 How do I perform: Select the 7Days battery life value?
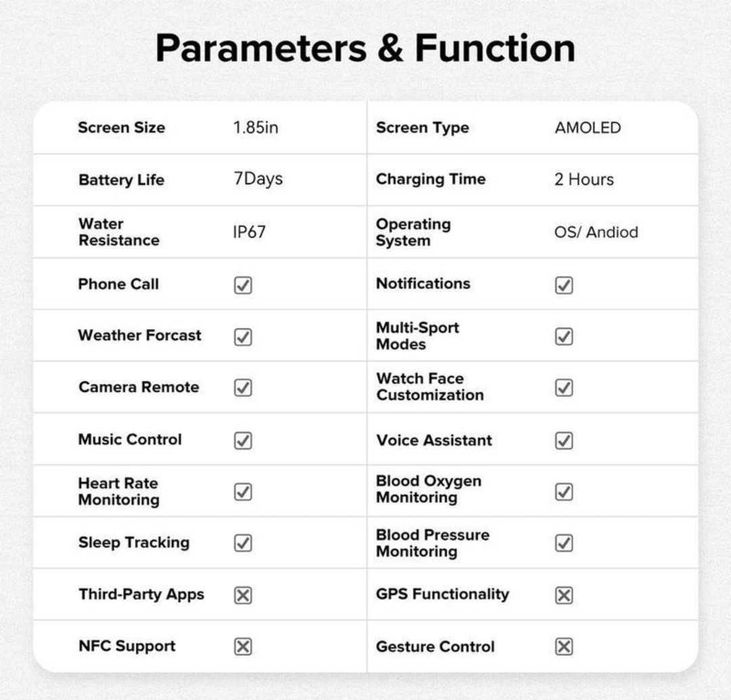pos(257,180)
